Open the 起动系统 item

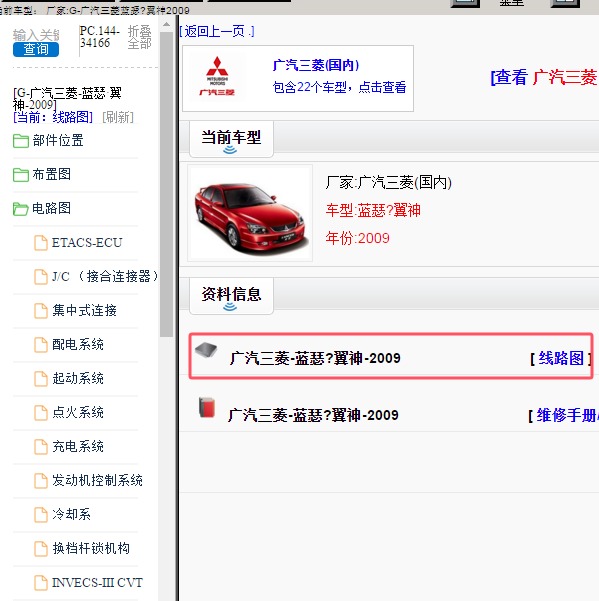tap(78, 378)
